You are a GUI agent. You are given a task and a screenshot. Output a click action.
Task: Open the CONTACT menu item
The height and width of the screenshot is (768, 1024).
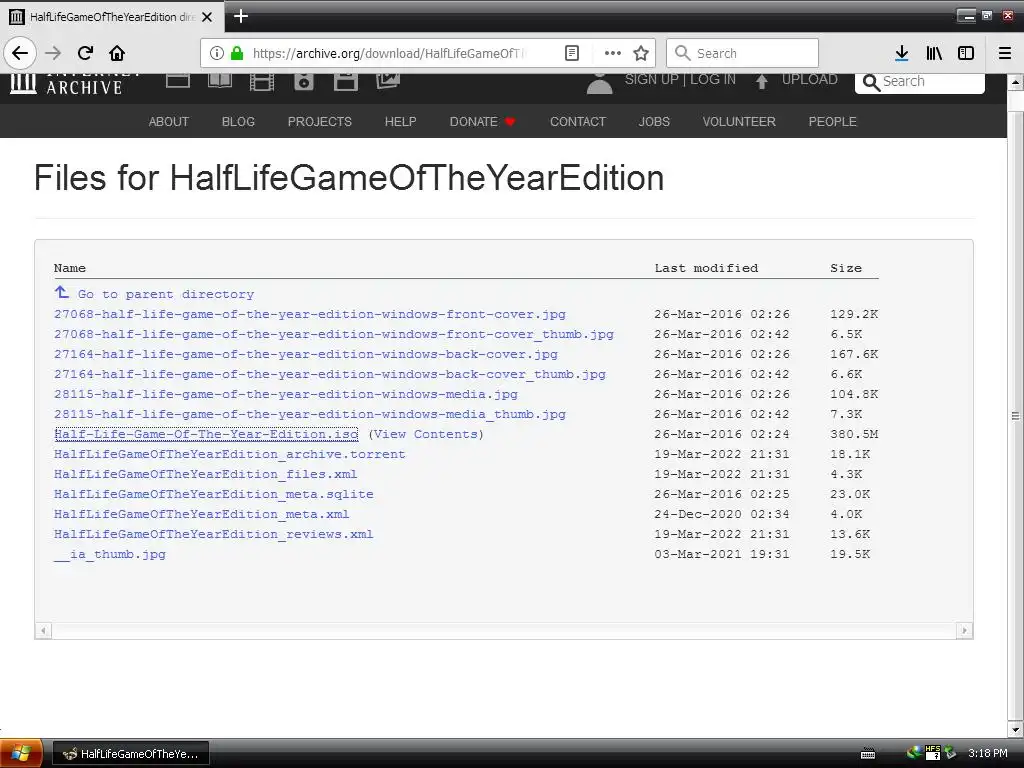click(578, 121)
